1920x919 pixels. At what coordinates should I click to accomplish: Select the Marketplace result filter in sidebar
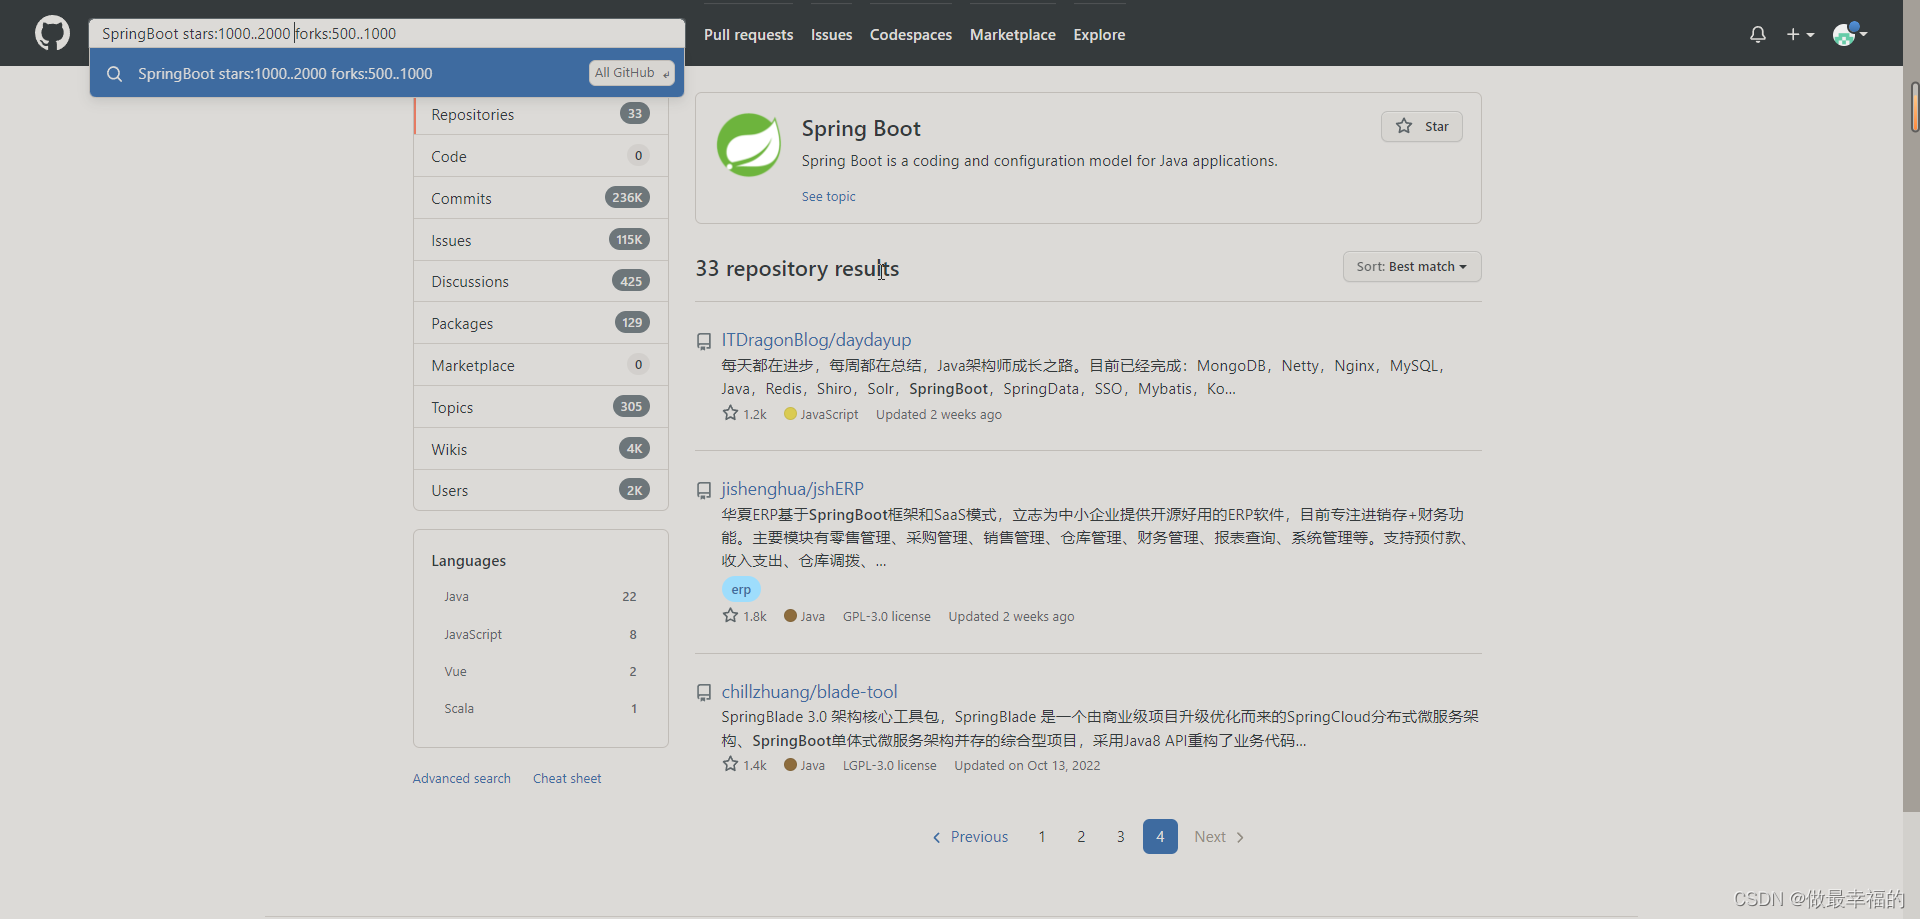tap(541, 366)
